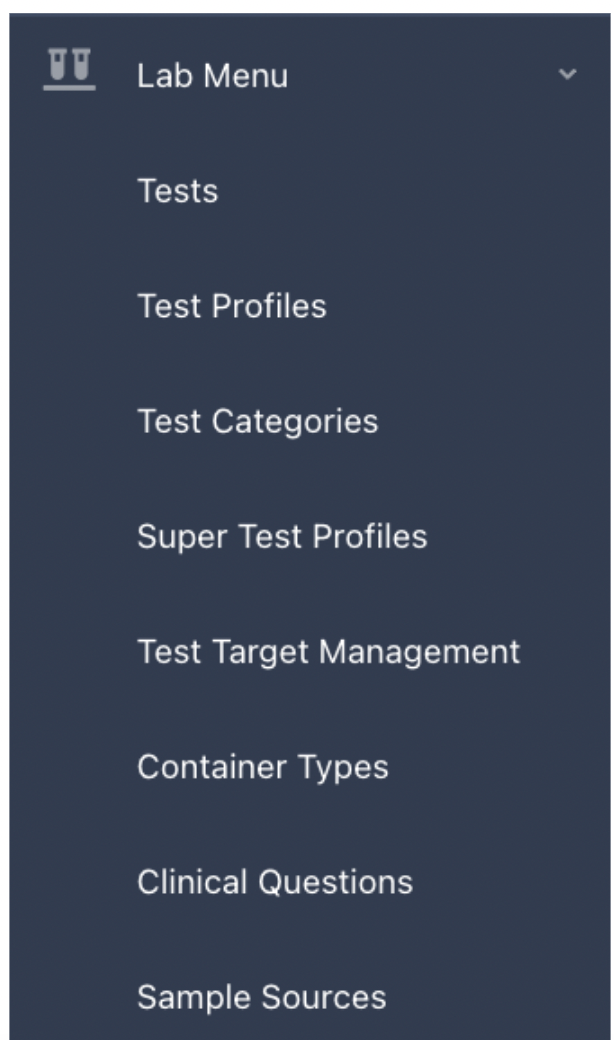Click the Sample Sources link at the list bottom
This screenshot has height=1040, width=614.
pyautogui.click(x=262, y=998)
